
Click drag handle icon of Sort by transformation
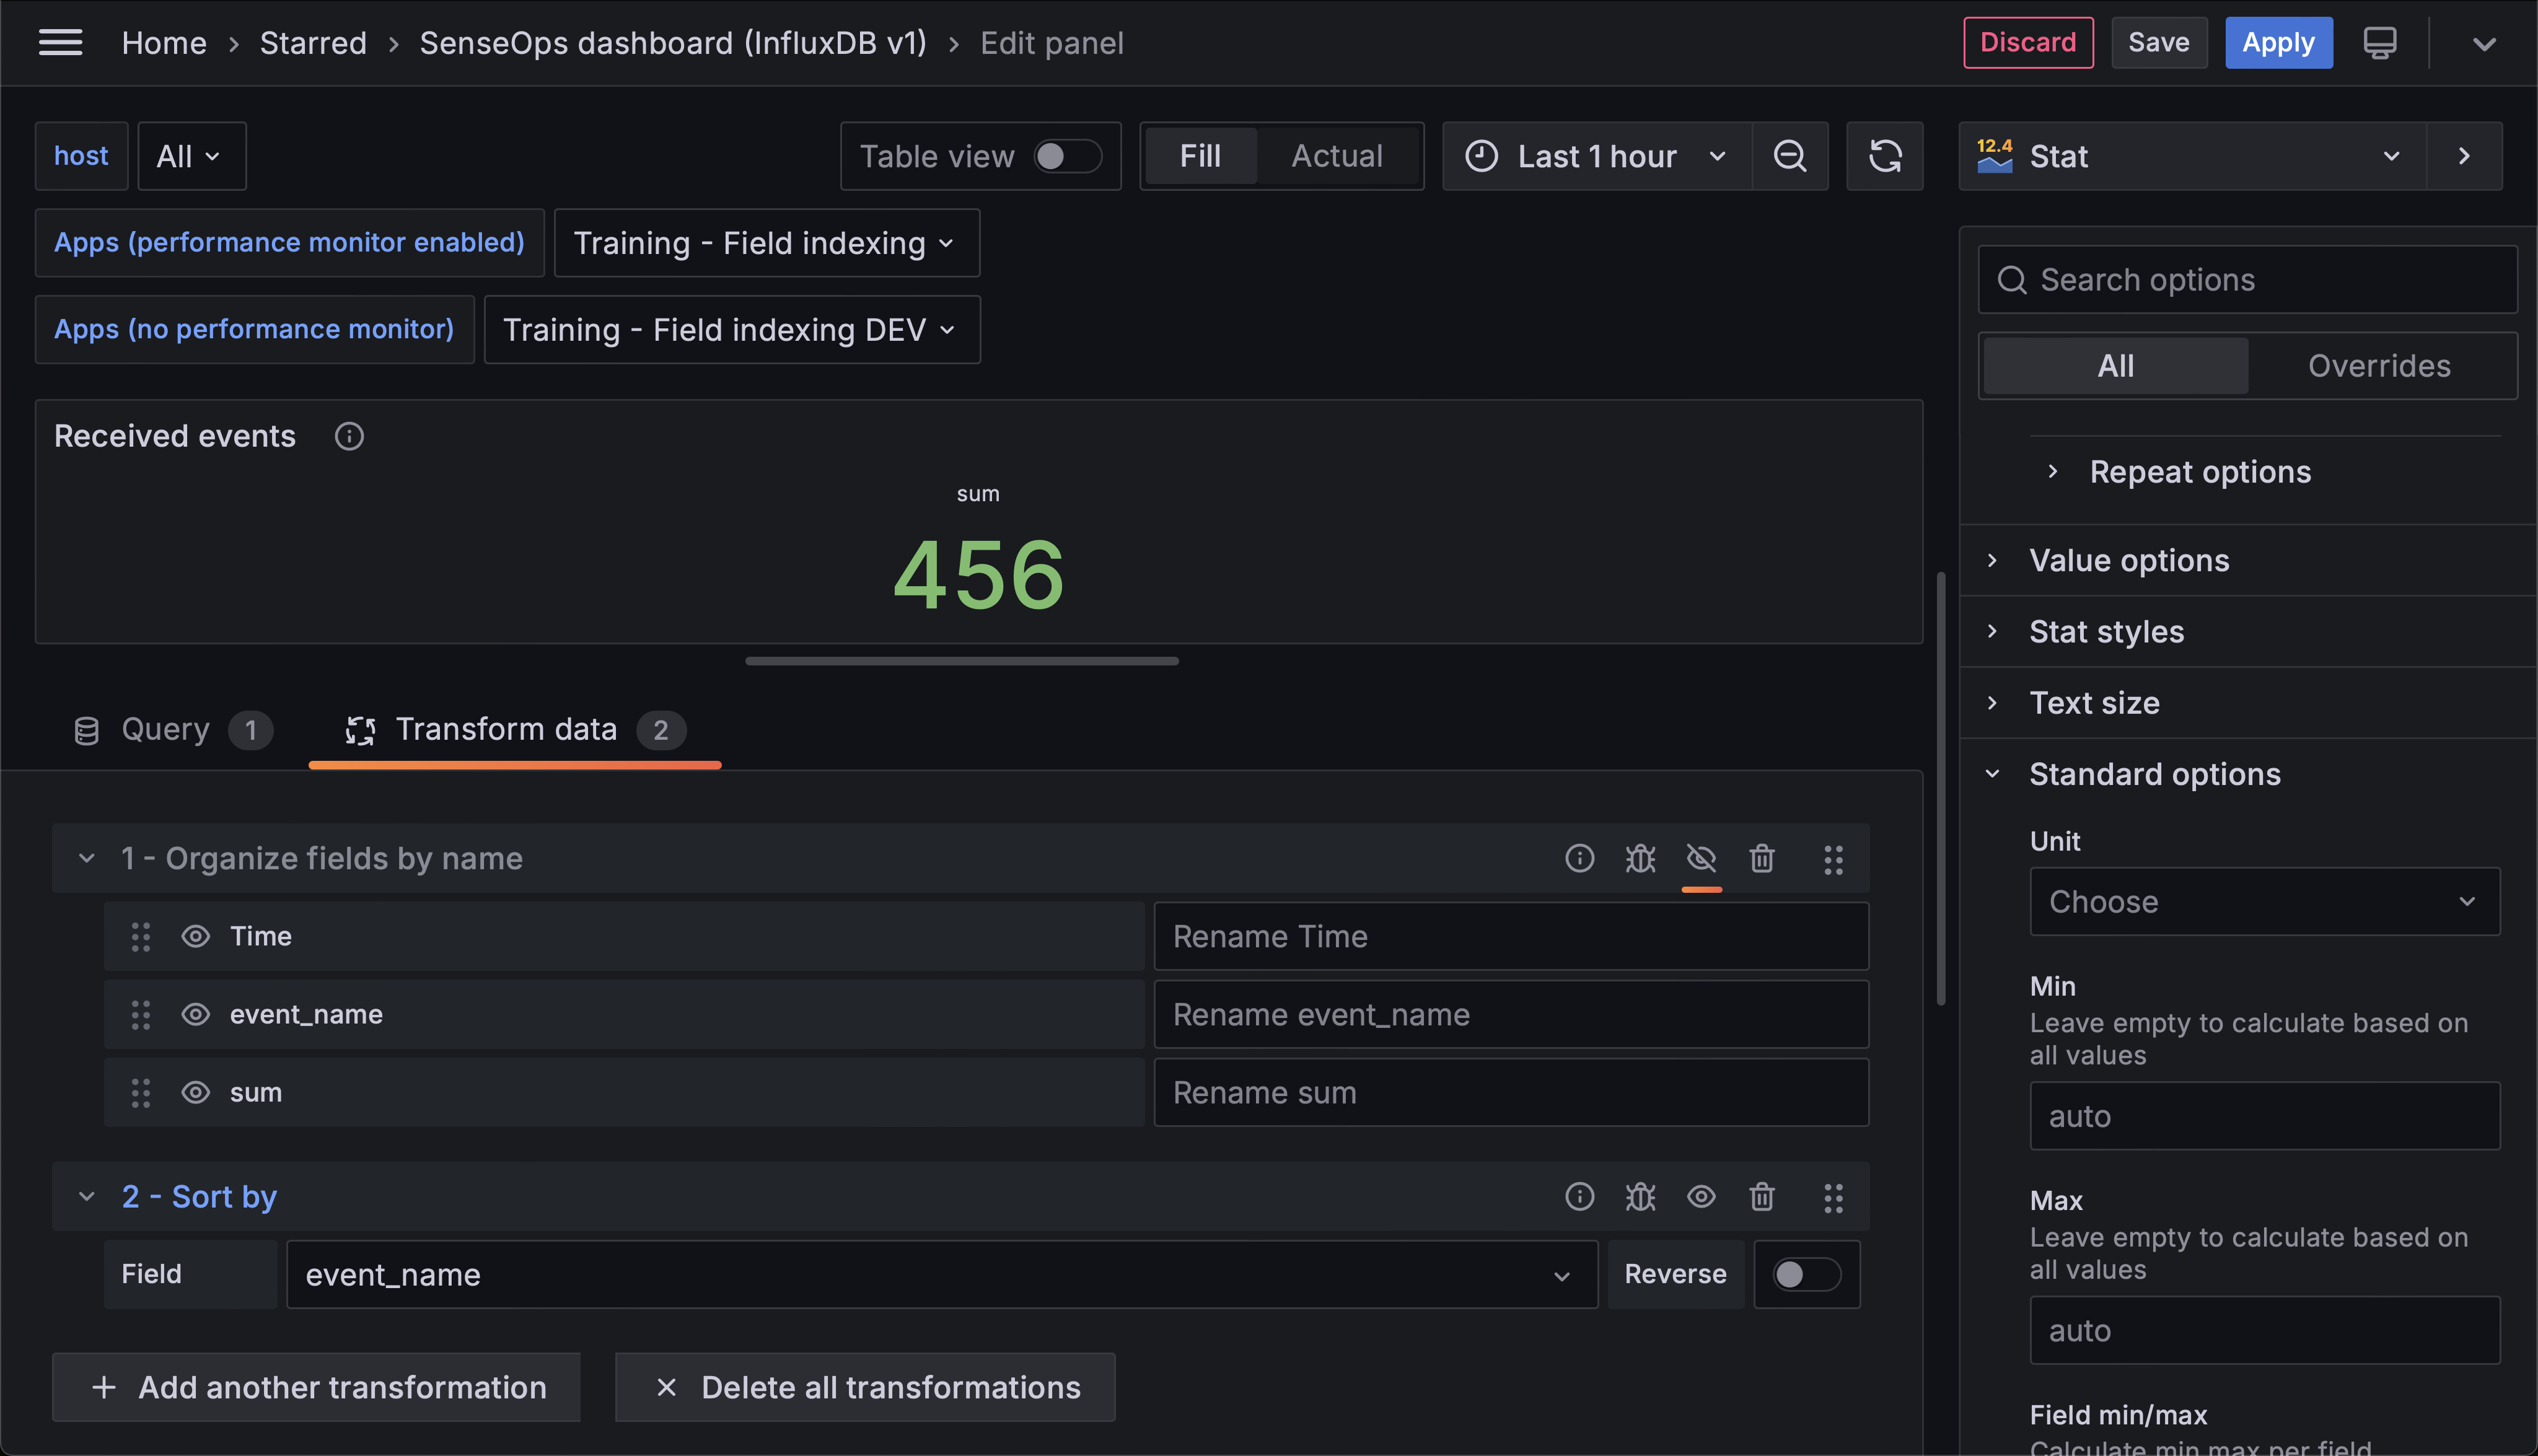click(1832, 1197)
